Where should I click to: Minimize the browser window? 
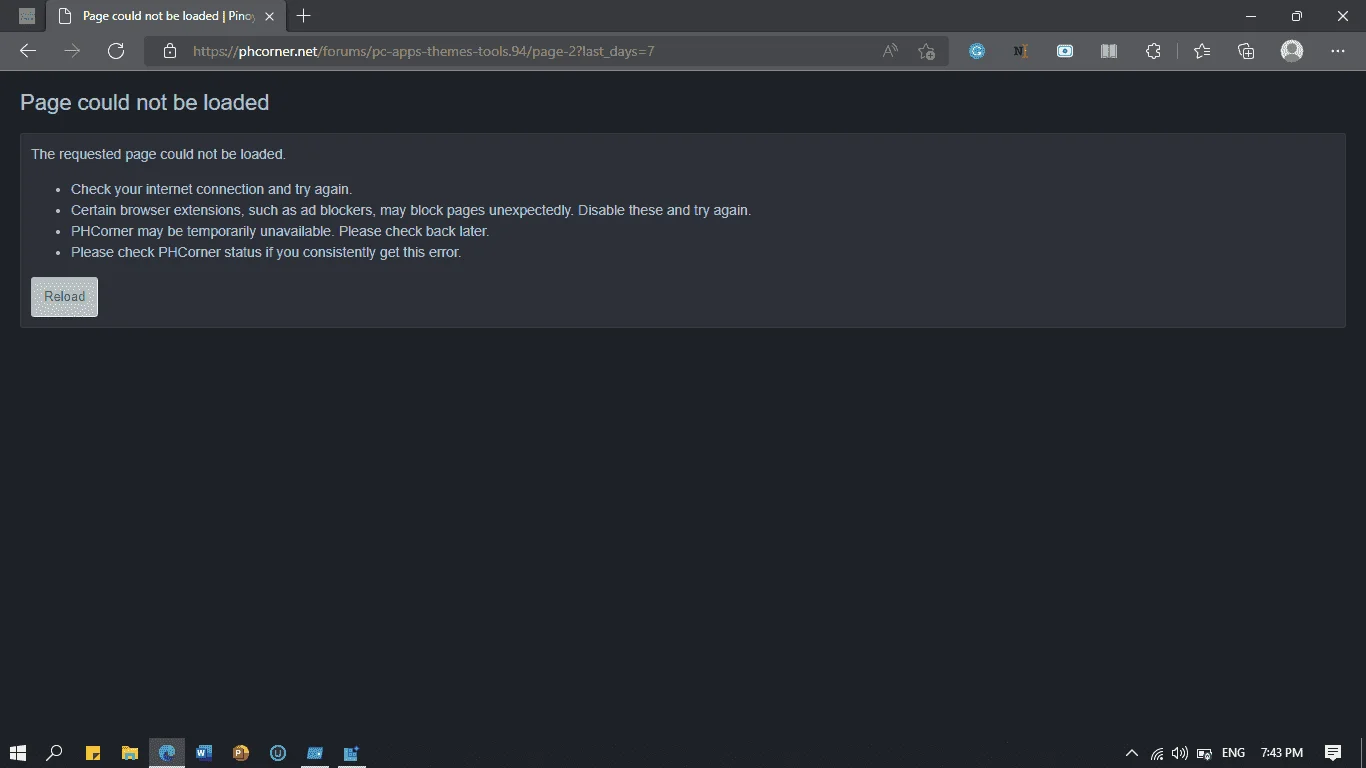pos(1251,16)
